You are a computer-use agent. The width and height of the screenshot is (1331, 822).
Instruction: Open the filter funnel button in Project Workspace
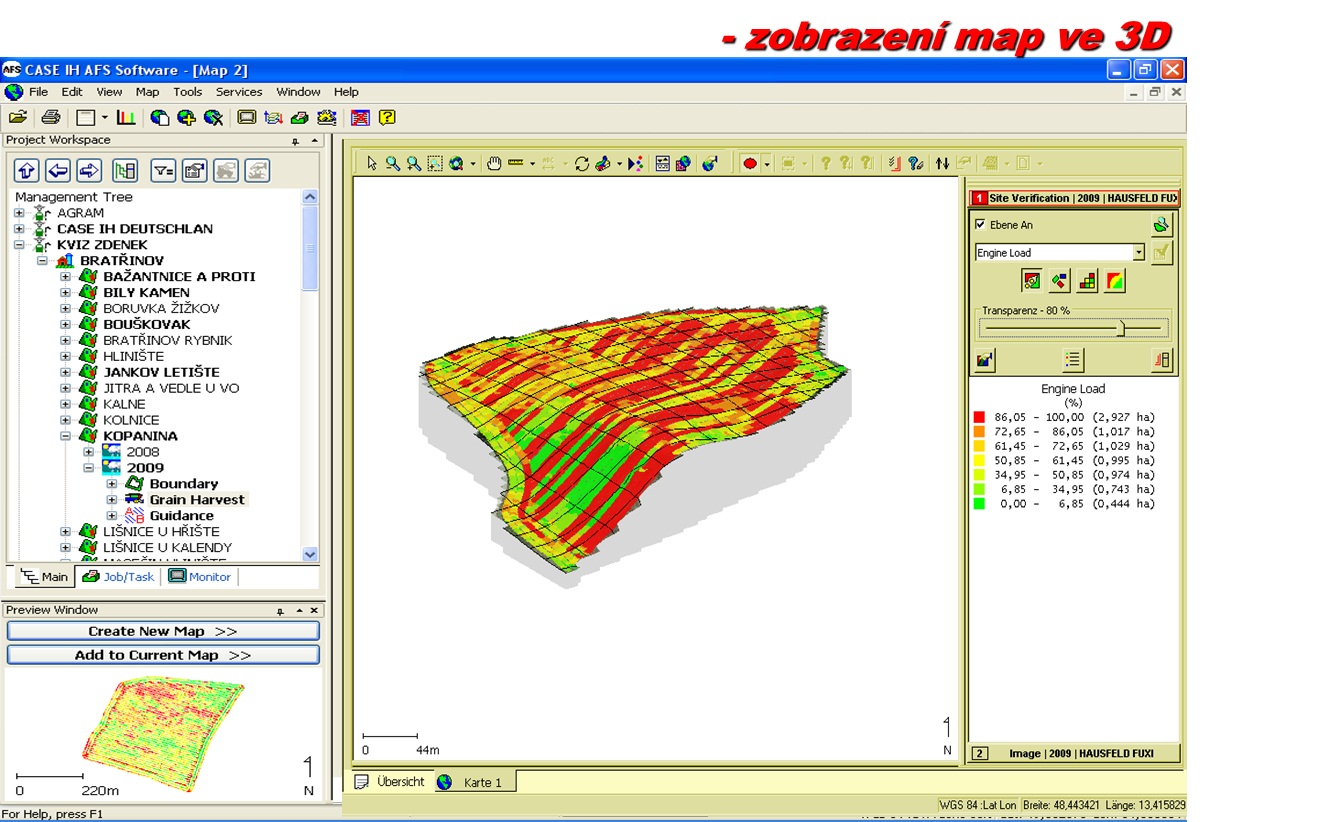163,170
